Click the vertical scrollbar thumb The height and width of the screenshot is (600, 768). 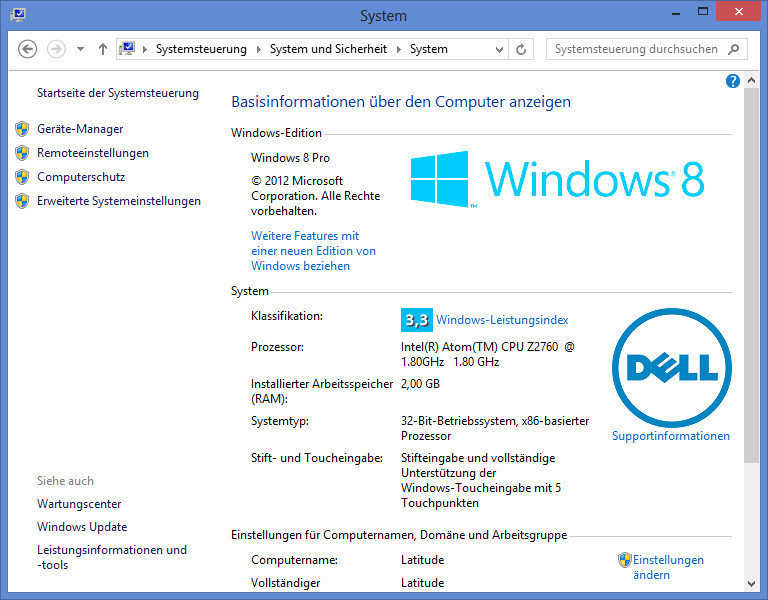pyautogui.click(x=751, y=275)
